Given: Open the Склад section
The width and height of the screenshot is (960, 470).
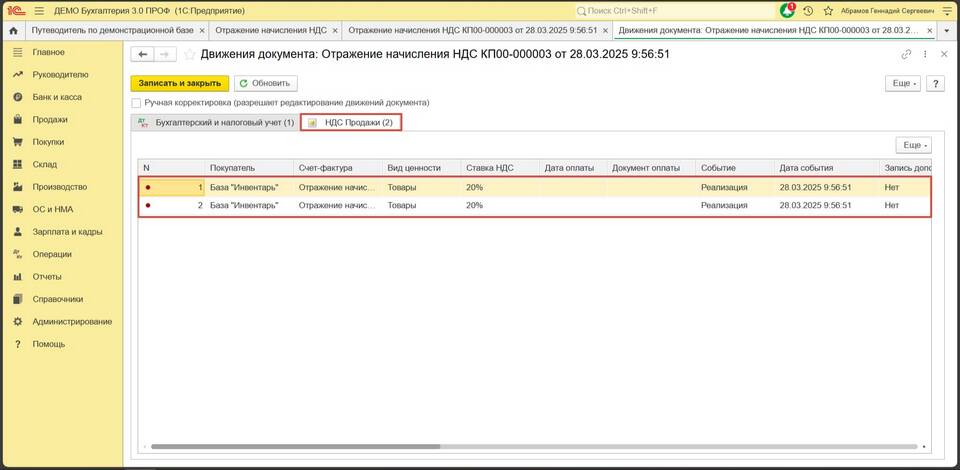Looking at the screenshot, I should 45,164.
